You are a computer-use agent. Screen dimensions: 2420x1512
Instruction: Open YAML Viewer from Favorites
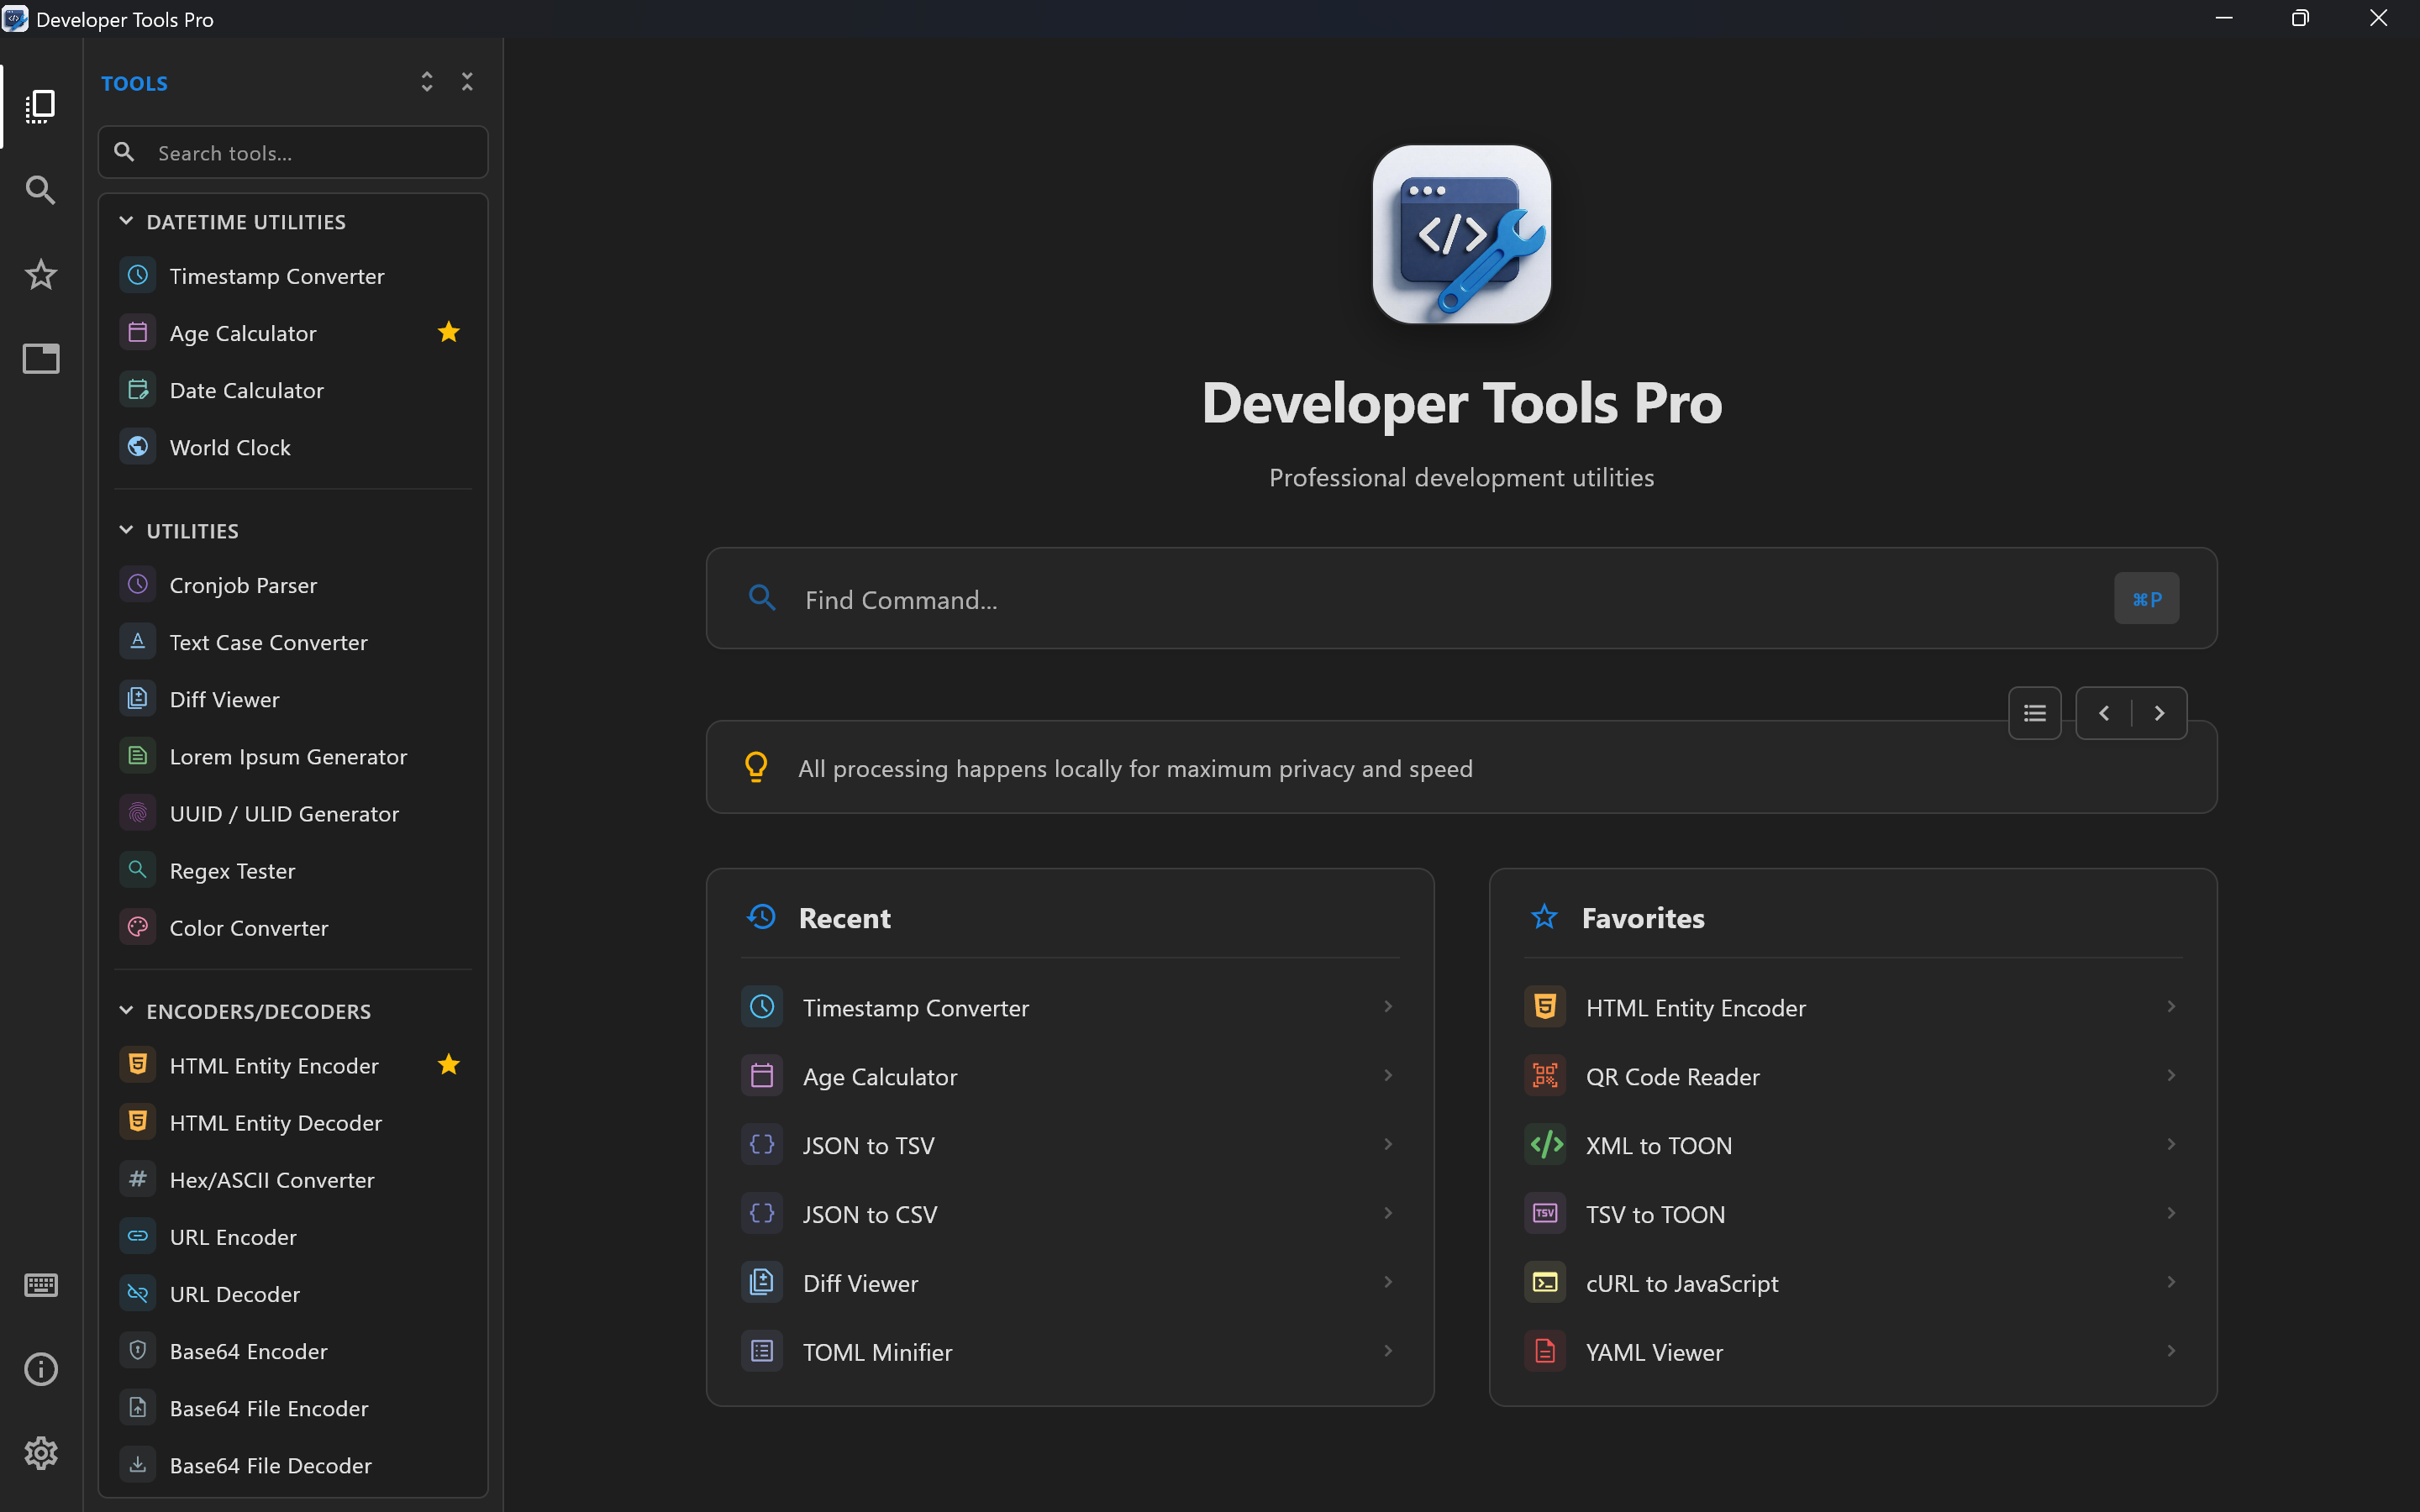click(1852, 1352)
